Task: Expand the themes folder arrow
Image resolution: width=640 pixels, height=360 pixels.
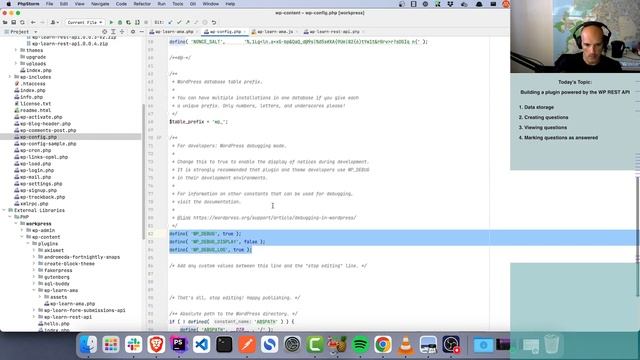Action: pyautogui.click(x=16, y=50)
